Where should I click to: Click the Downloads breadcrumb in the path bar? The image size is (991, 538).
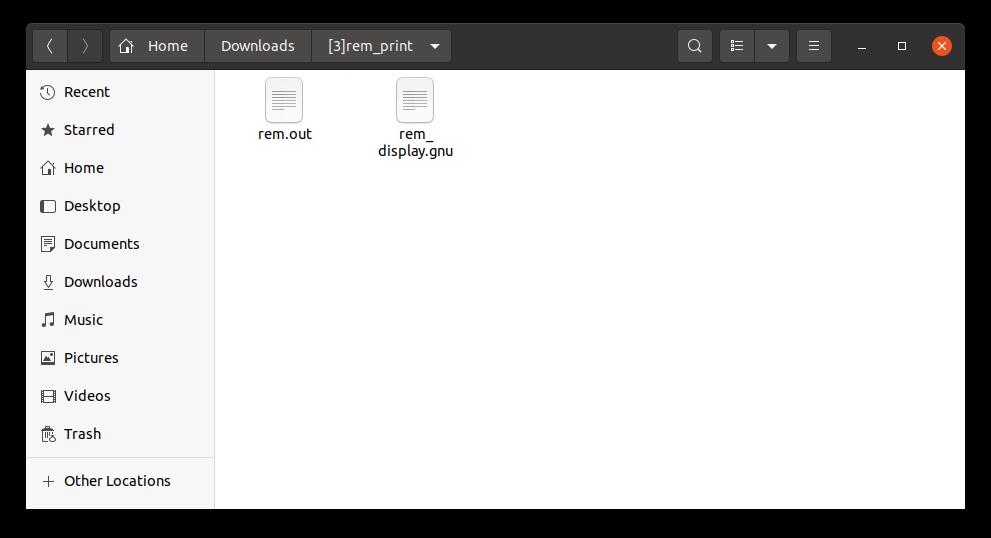click(x=258, y=46)
